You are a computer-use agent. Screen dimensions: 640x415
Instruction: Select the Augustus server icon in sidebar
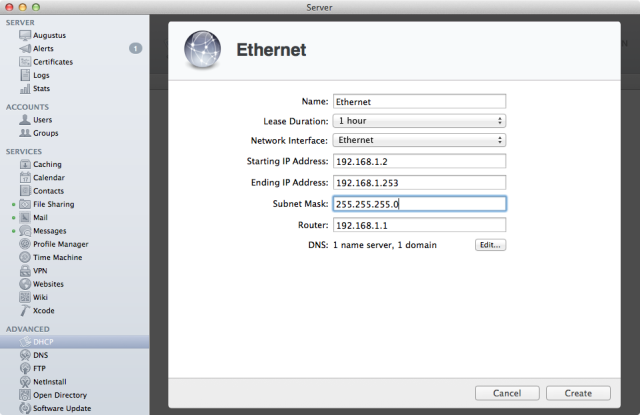[x=25, y=36]
